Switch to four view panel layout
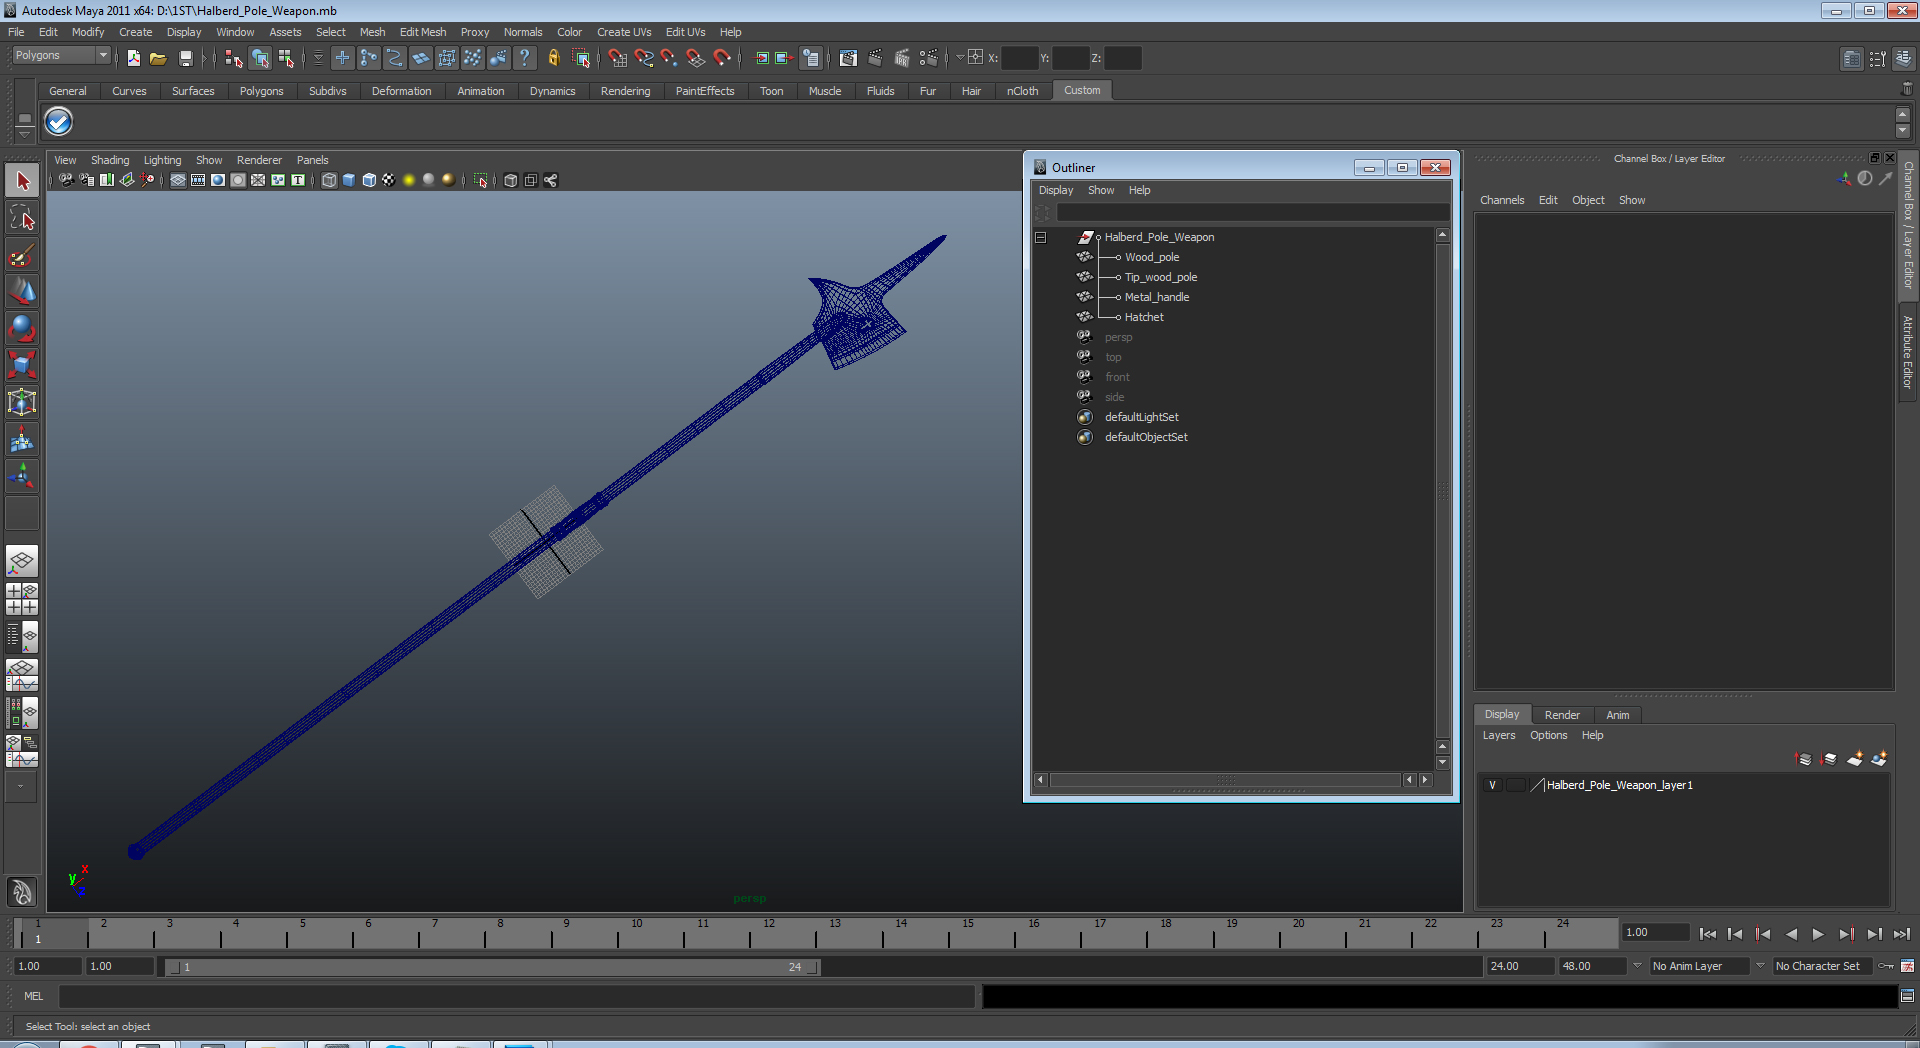This screenshot has width=1920, height=1048. [22, 599]
